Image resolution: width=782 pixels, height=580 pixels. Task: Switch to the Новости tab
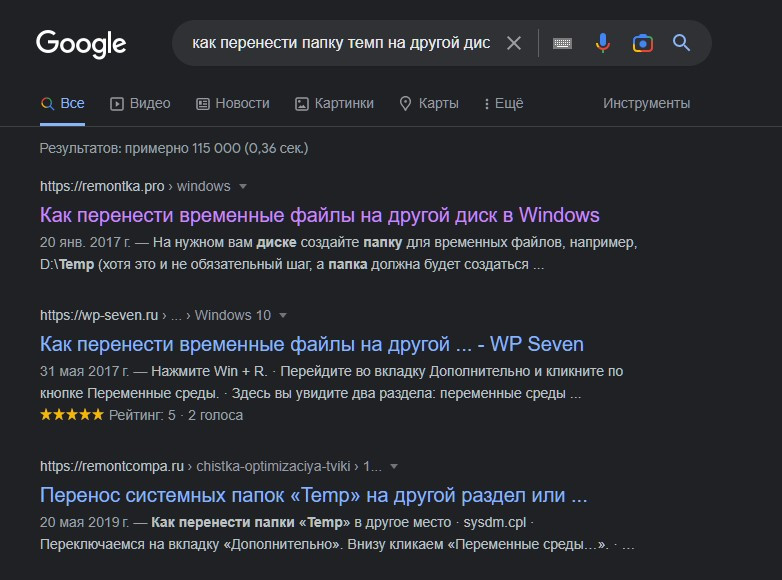(x=233, y=103)
